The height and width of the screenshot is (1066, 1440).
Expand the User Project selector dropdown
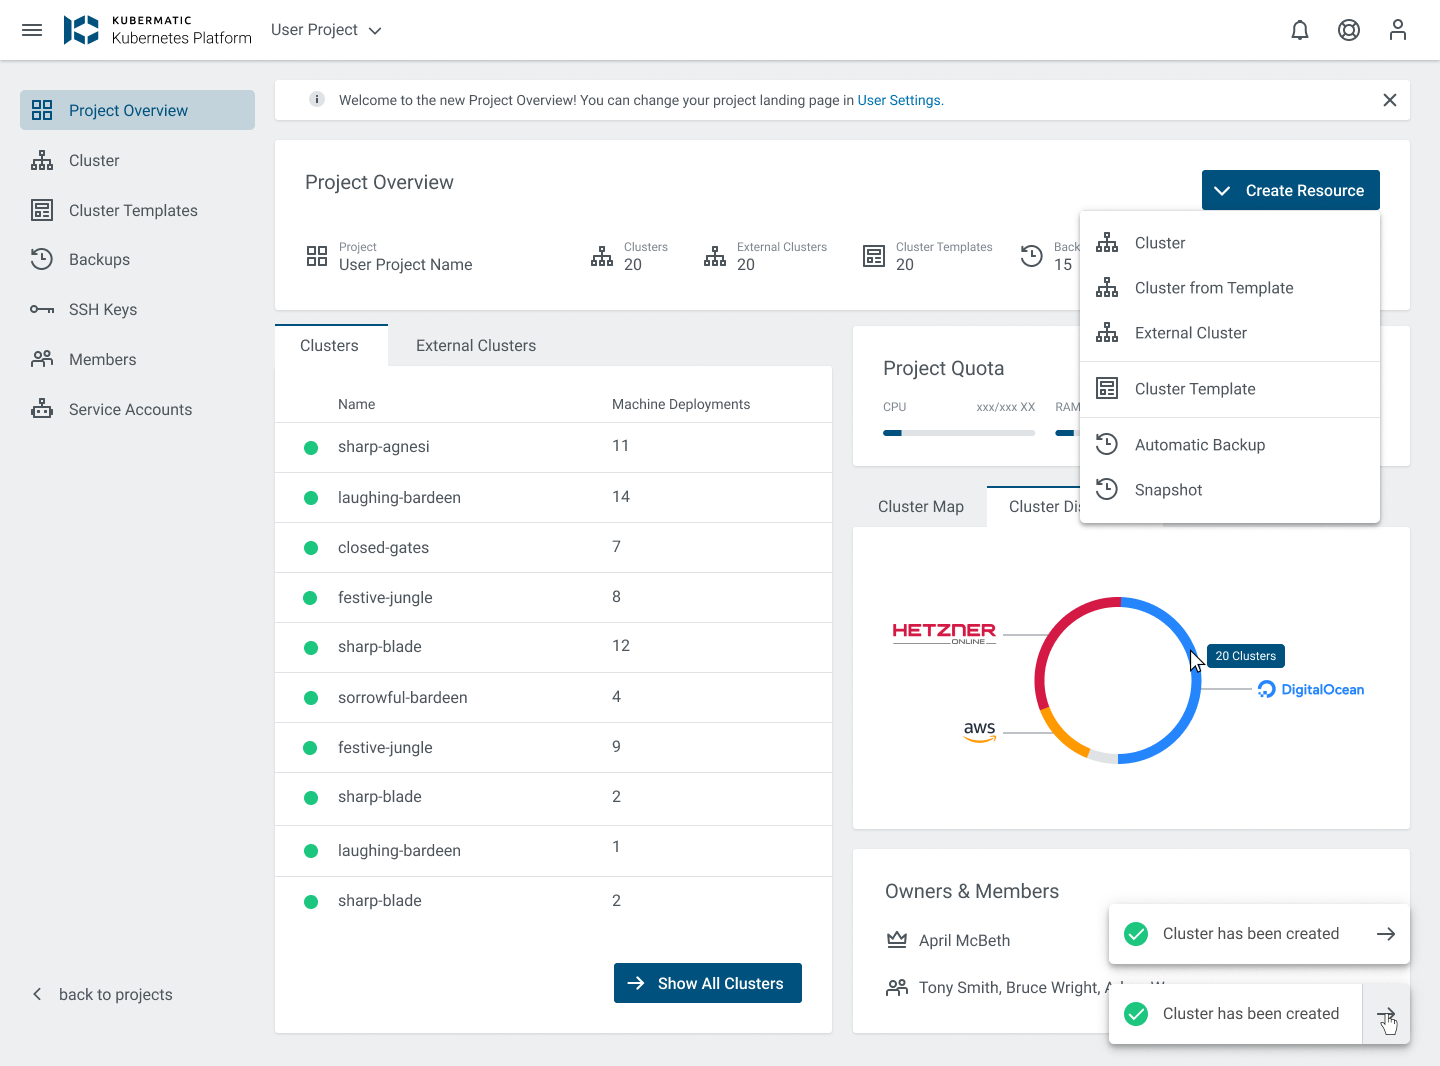(x=327, y=30)
